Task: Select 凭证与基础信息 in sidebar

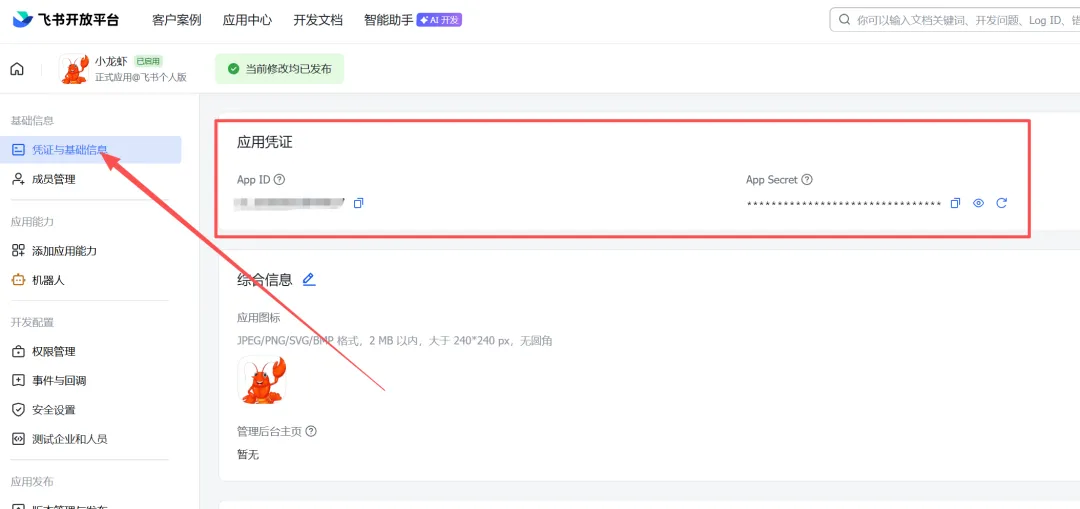Action: point(91,150)
